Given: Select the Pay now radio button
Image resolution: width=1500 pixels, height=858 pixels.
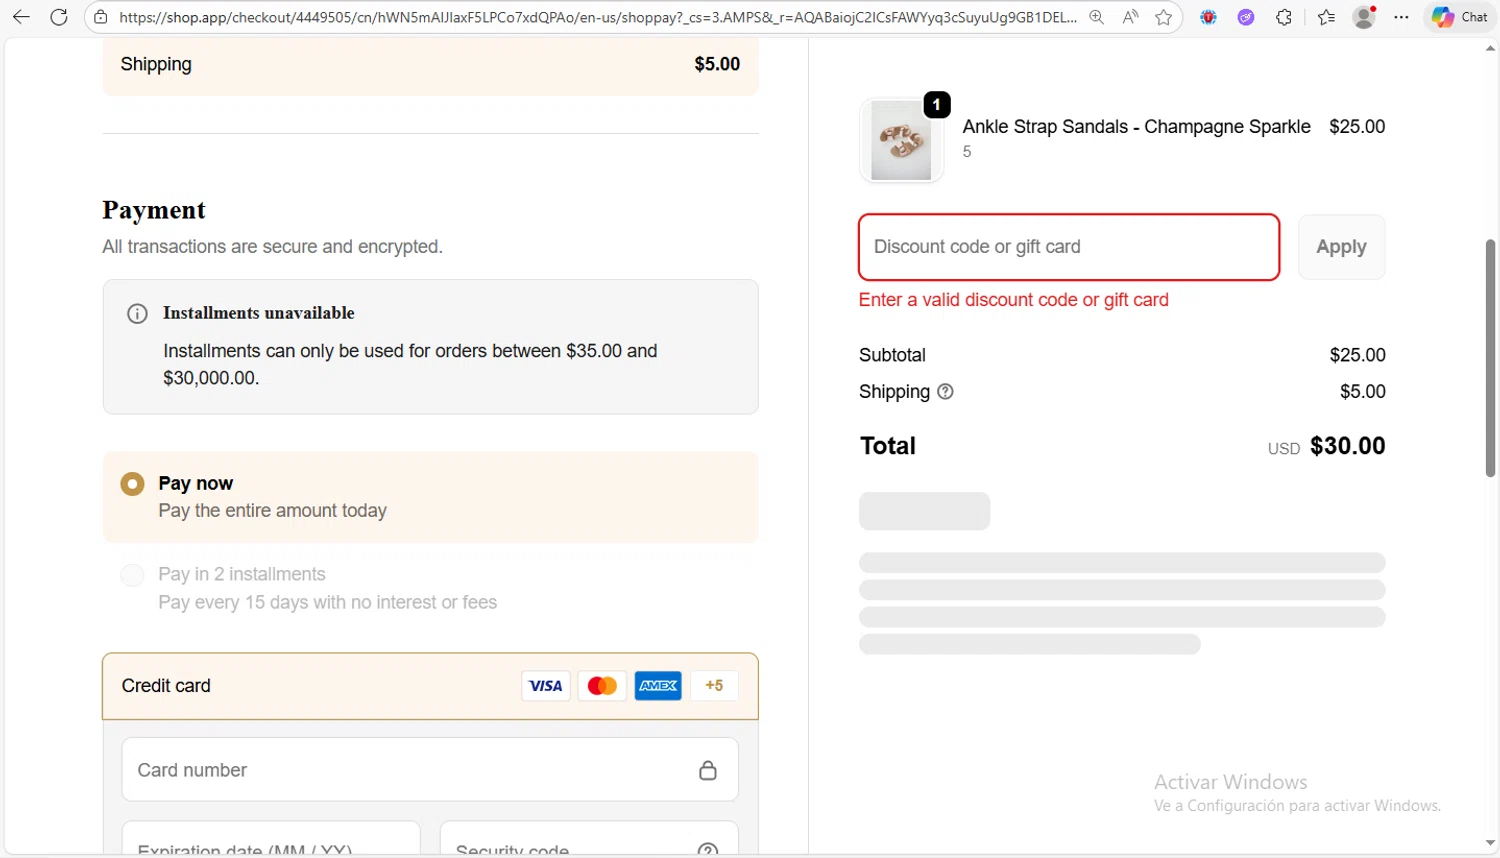Looking at the screenshot, I should pos(132,484).
